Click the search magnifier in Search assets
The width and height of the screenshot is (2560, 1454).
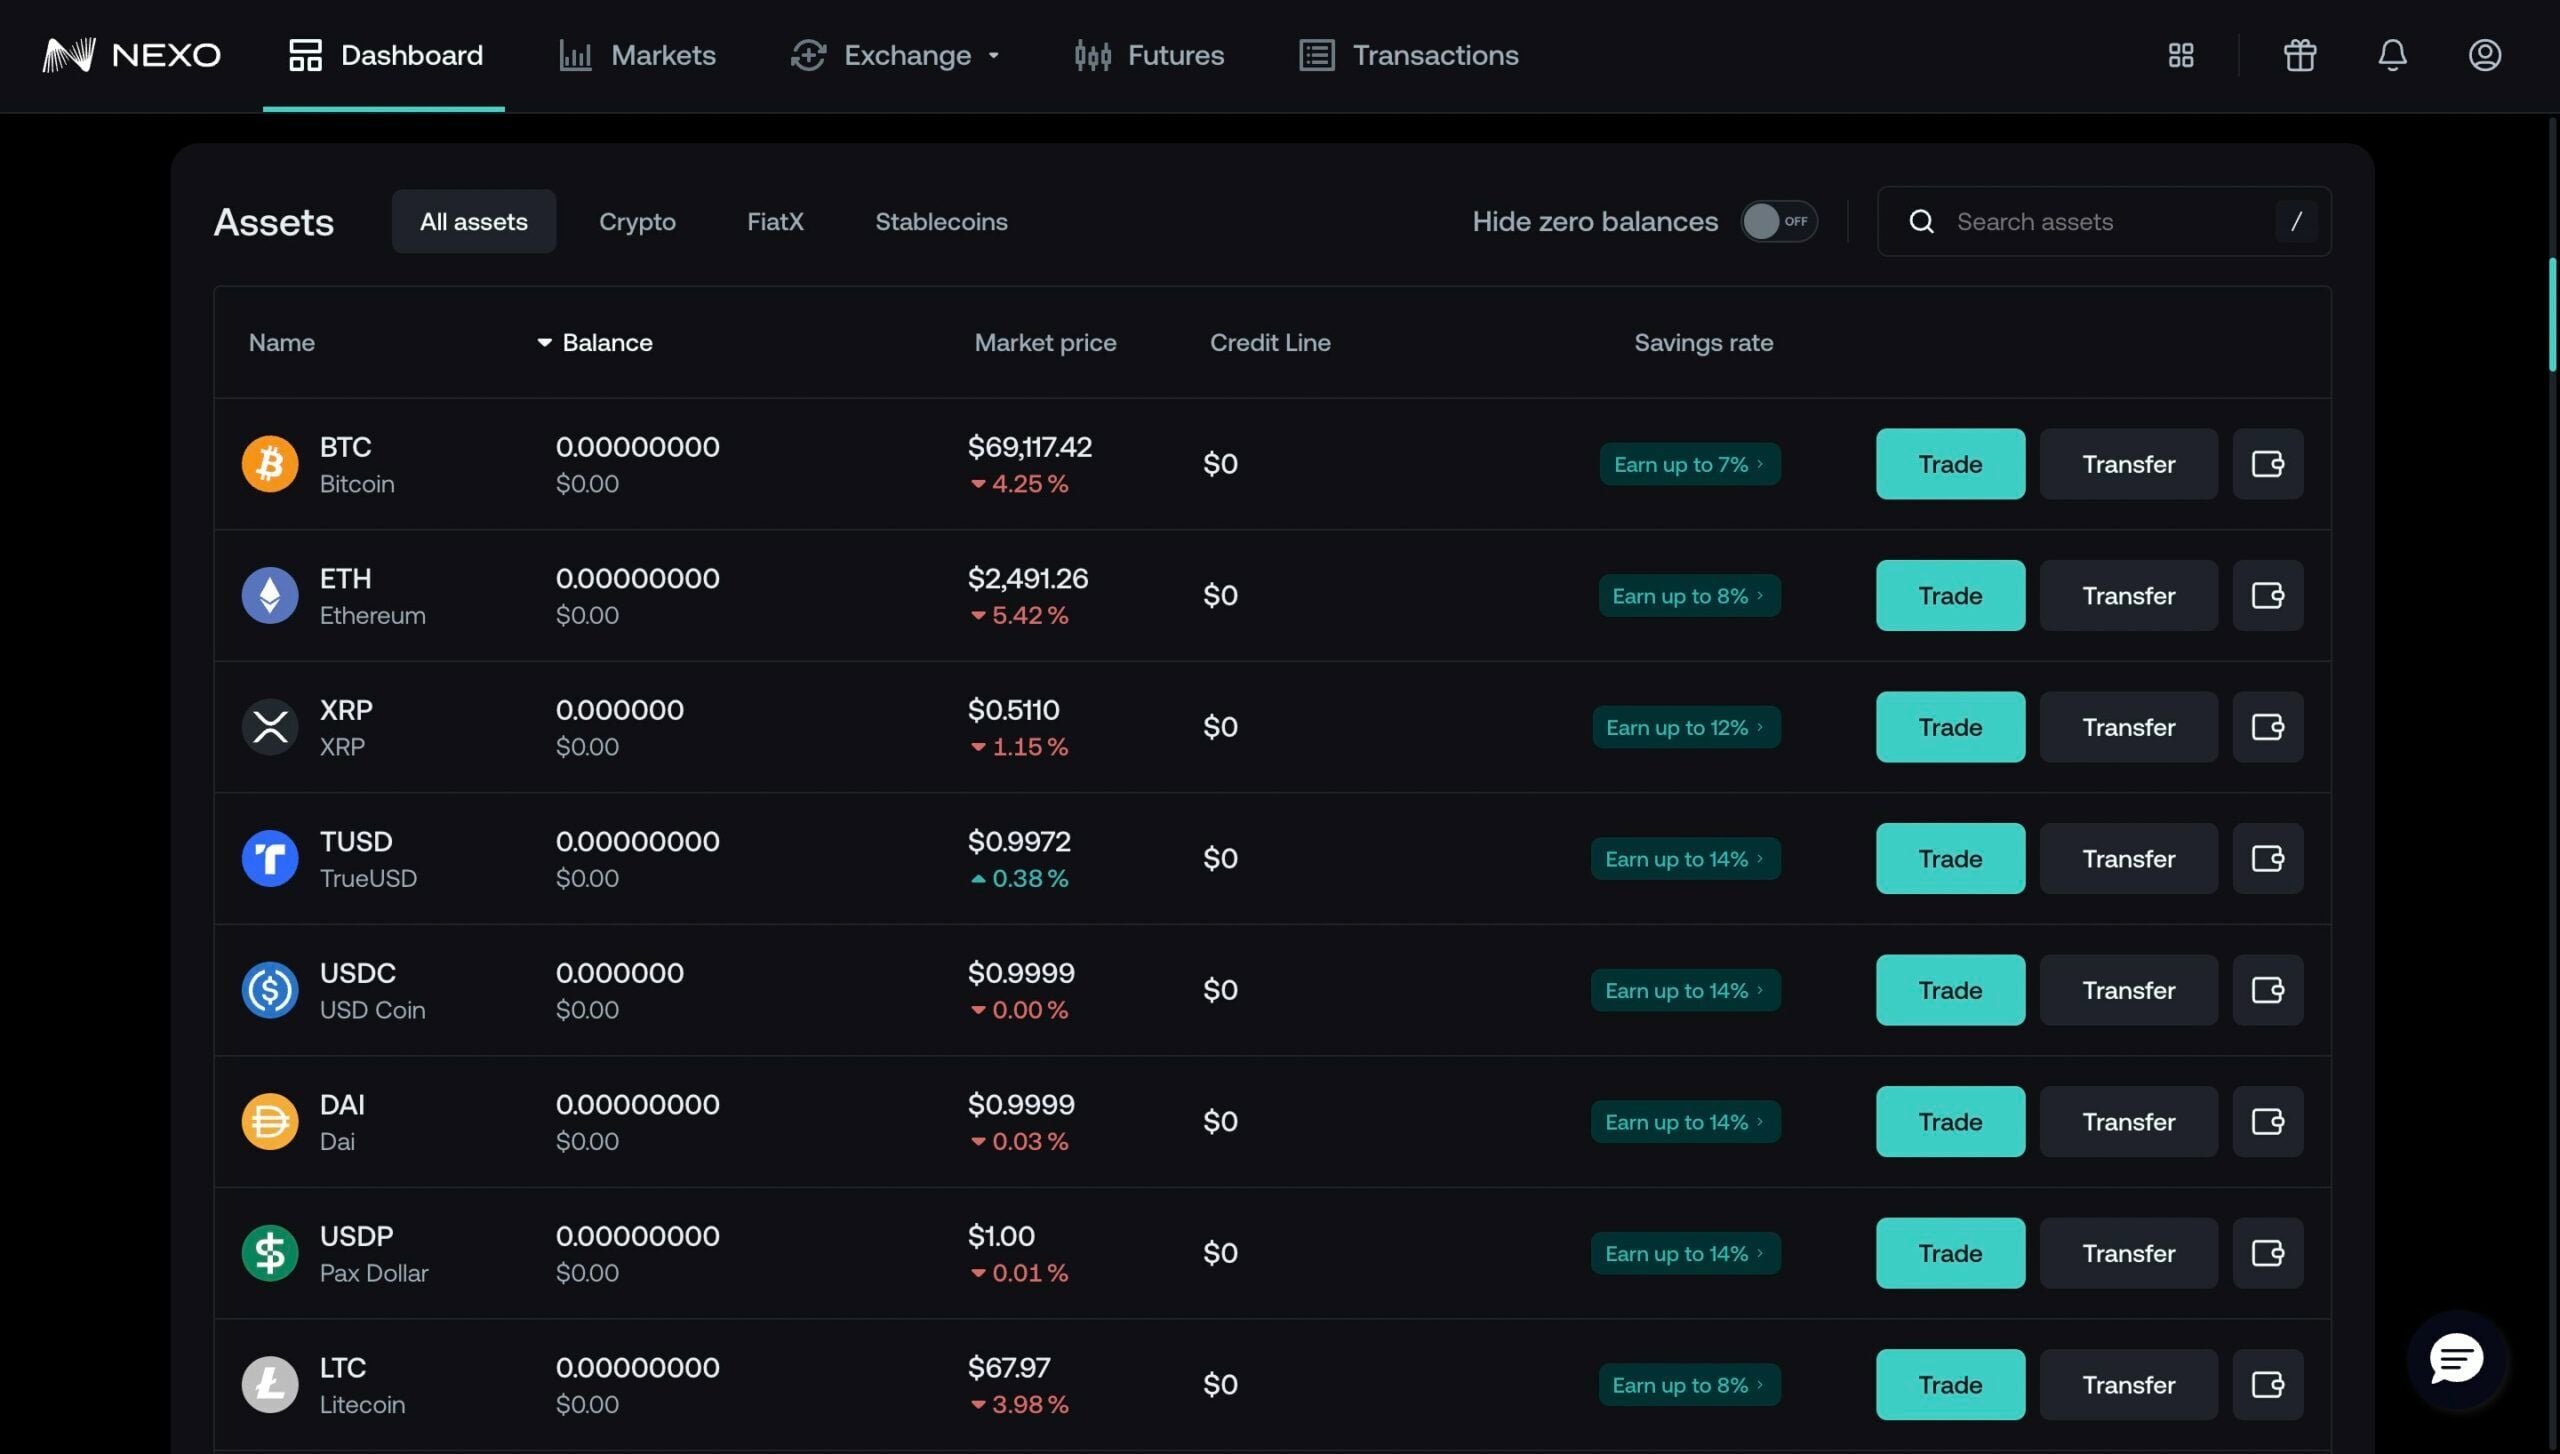click(1921, 221)
